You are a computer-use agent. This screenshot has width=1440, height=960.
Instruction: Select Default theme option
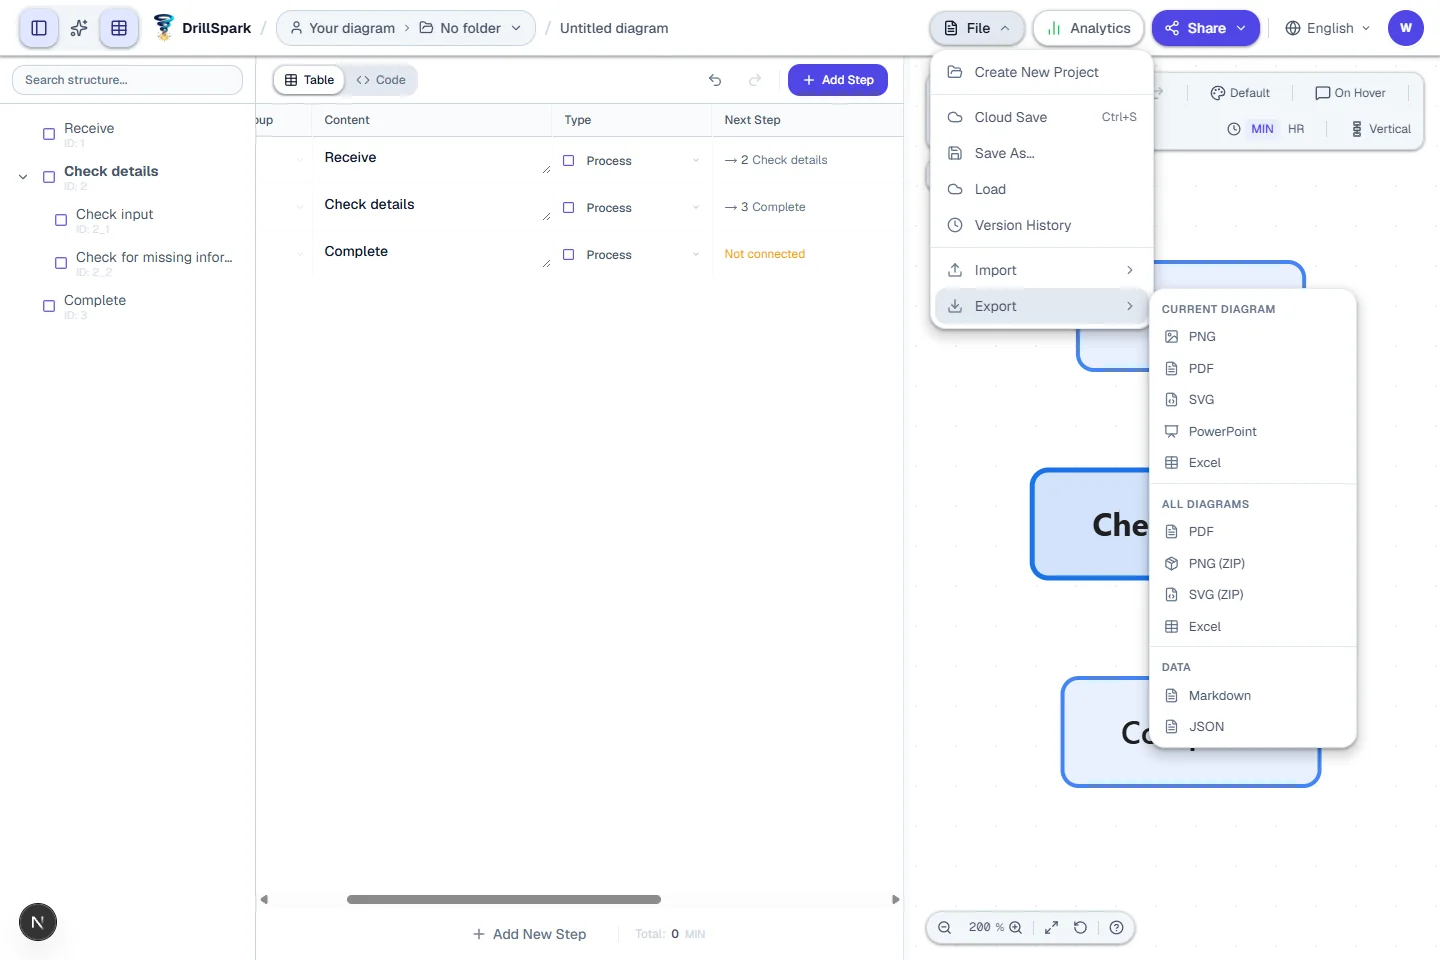click(x=1240, y=93)
